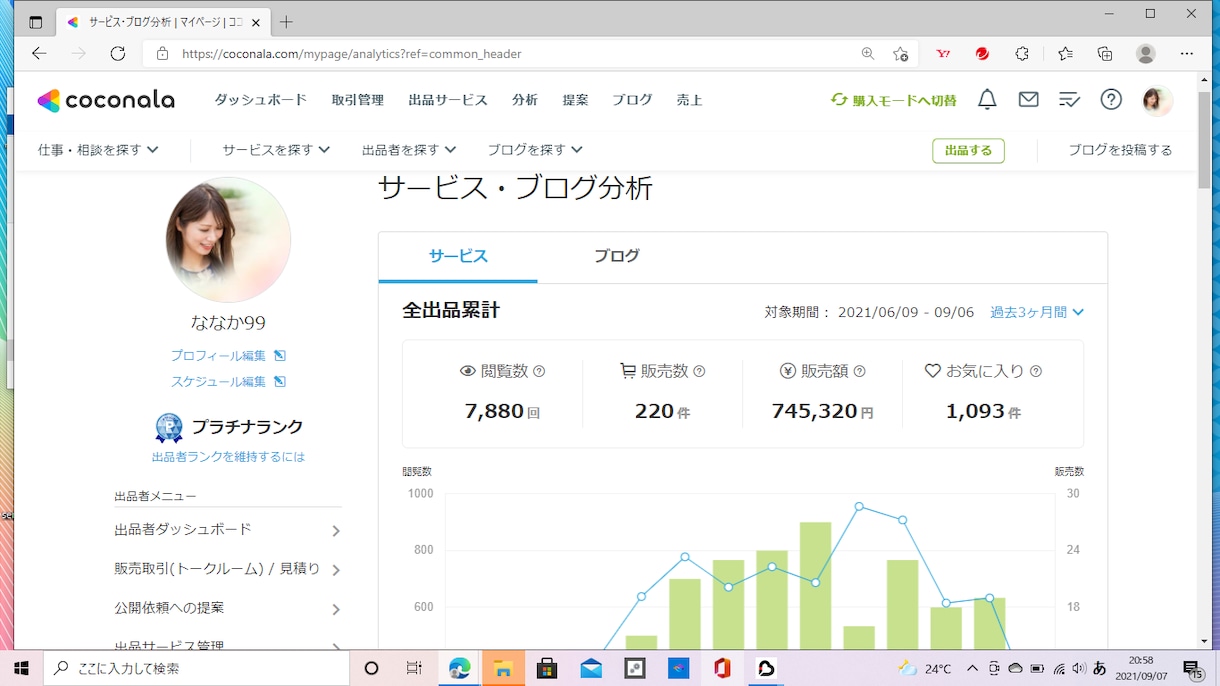This screenshot has width=1220, height=686.
Task: Click the site lock icon in address bar
Action: pyautogui.click(x=162, y=53)
